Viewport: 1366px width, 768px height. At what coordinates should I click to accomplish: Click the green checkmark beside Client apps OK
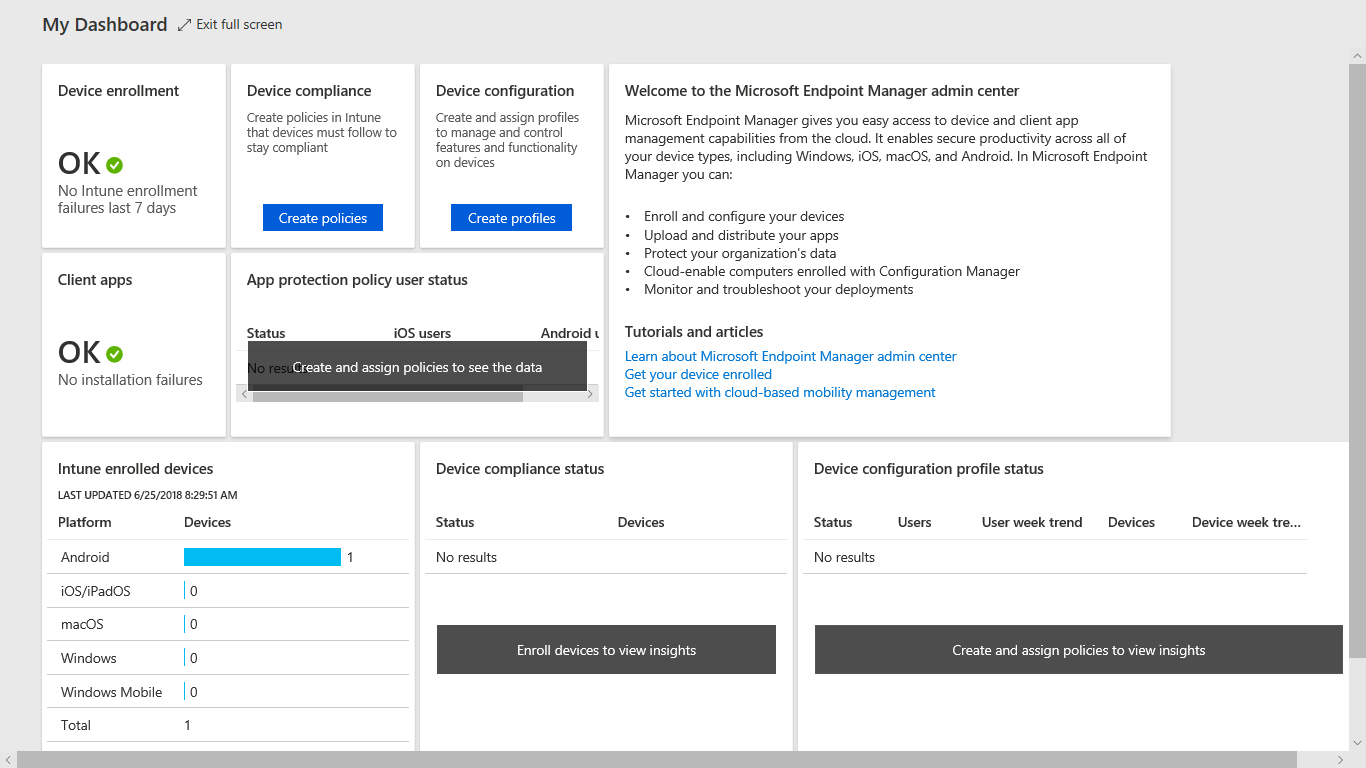[x=113, y=353]
